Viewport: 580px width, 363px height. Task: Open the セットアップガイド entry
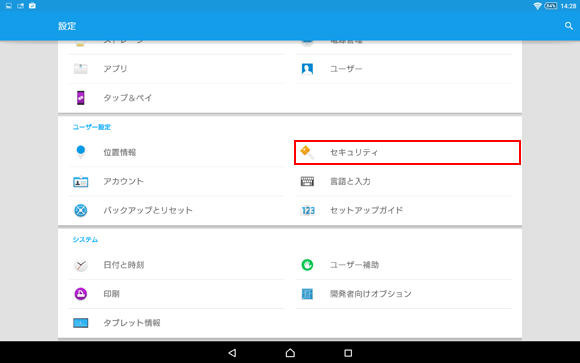coord(403,210)
